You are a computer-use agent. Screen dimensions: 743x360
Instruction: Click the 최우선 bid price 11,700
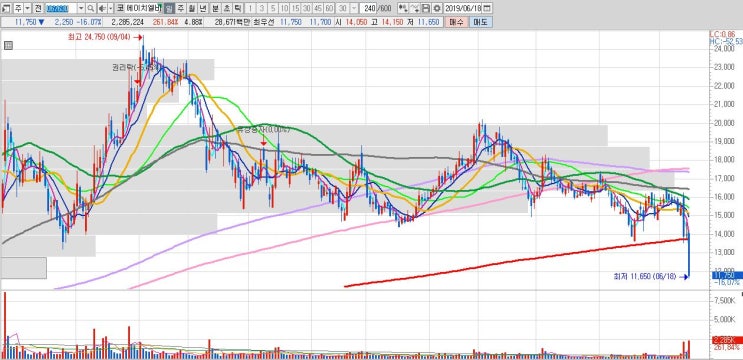(319, 22)
